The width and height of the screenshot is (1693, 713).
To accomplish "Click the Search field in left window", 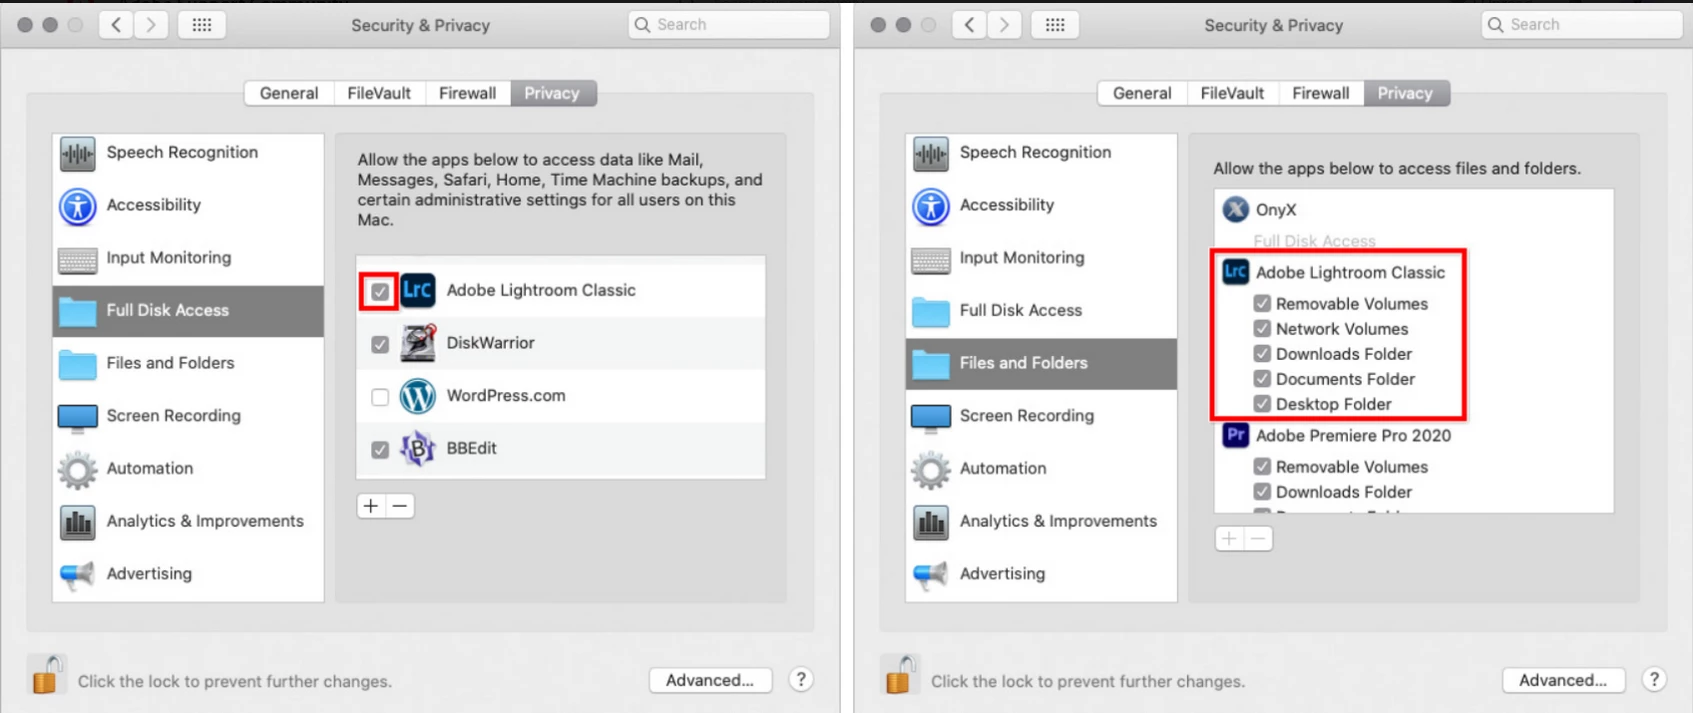I will click(x=729, y=25).
